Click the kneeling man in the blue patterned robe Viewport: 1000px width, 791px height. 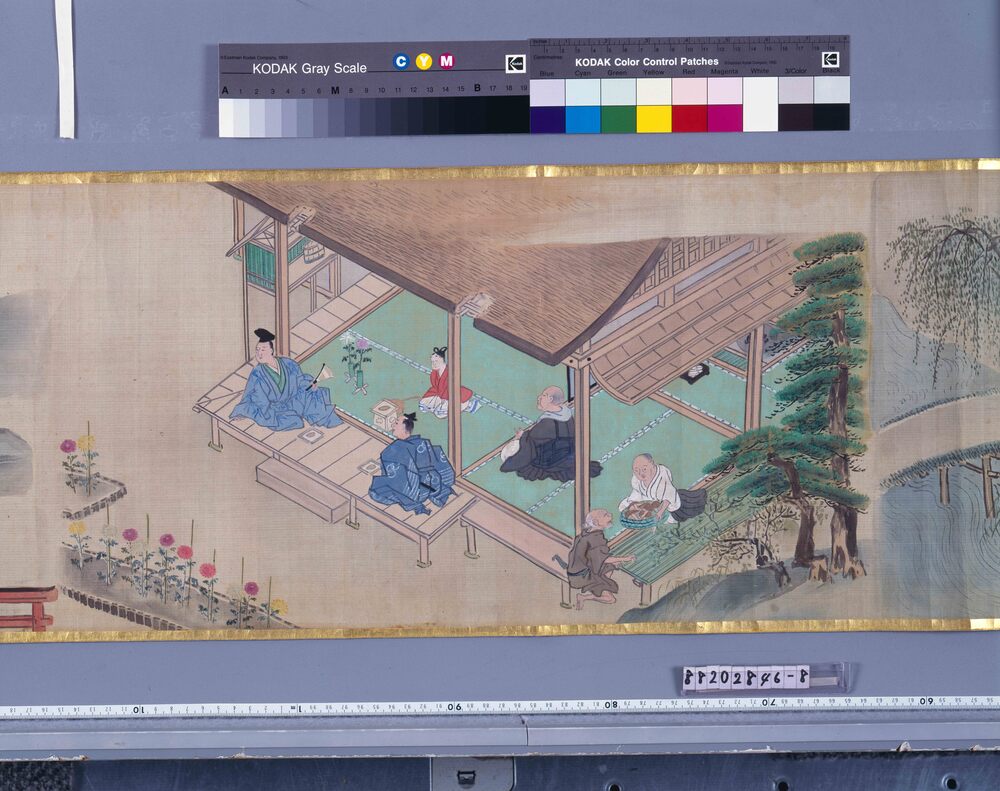[x=413, y=464]
